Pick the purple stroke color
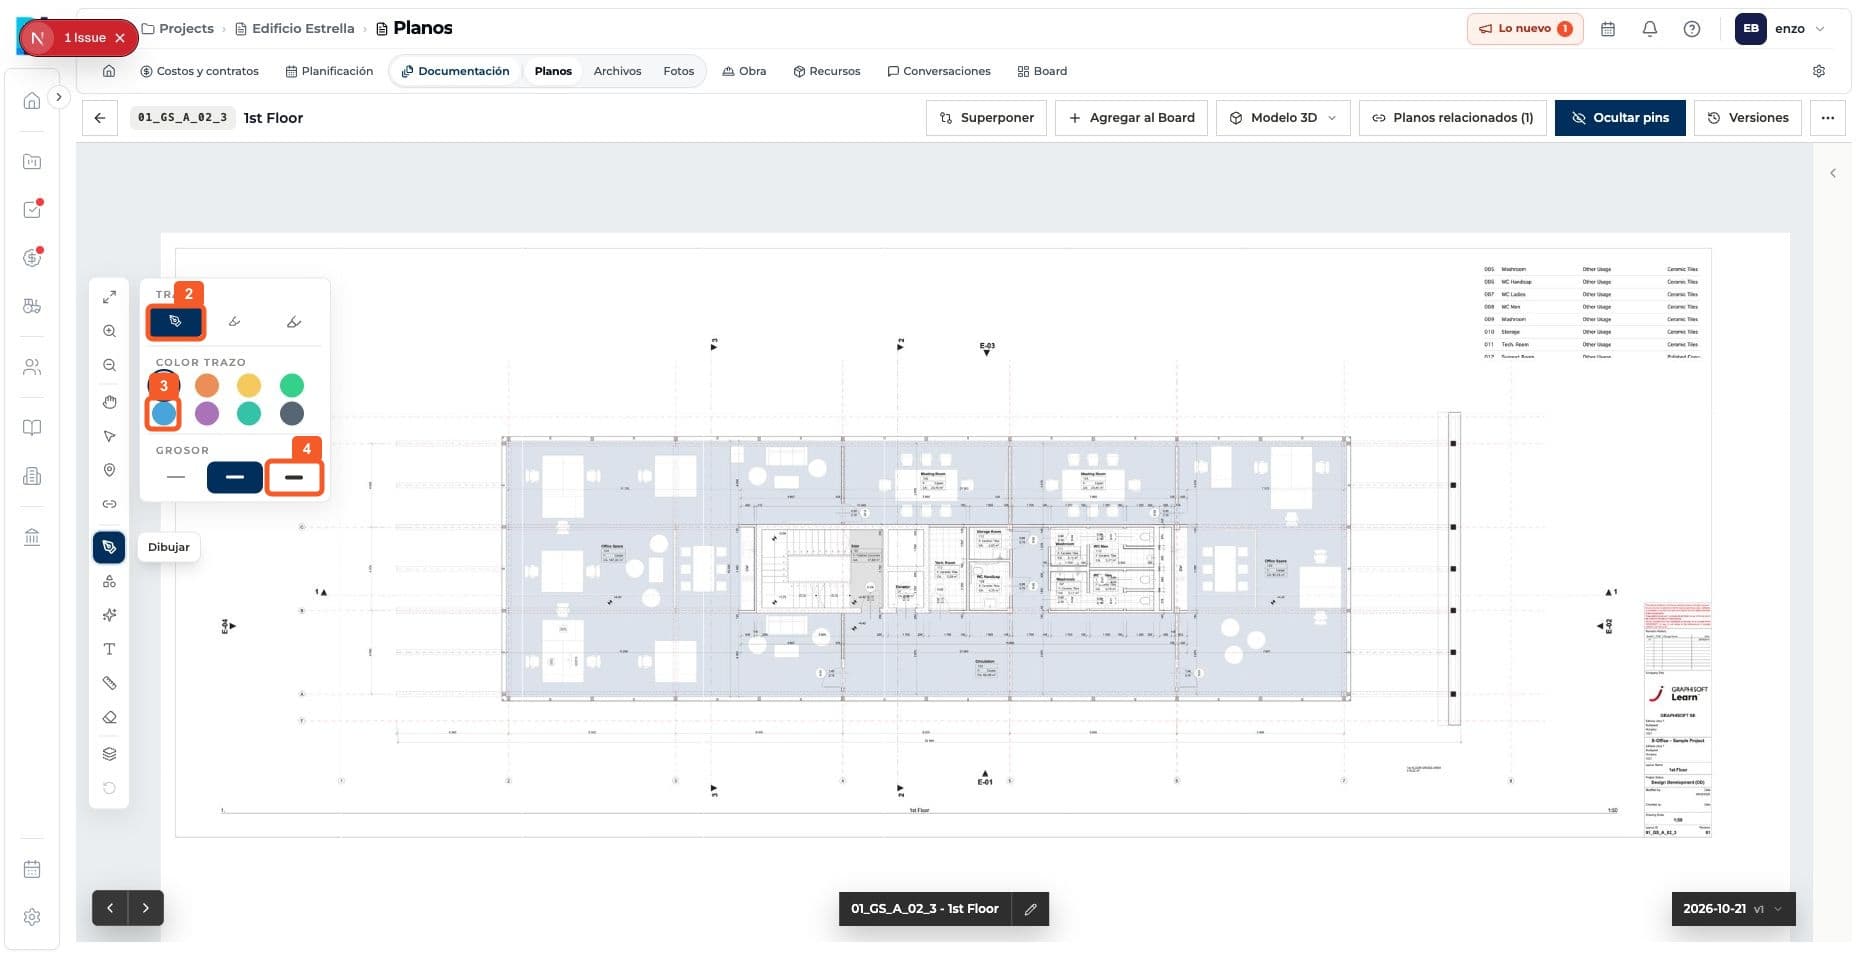1864x954 pixels. [207, 413]
